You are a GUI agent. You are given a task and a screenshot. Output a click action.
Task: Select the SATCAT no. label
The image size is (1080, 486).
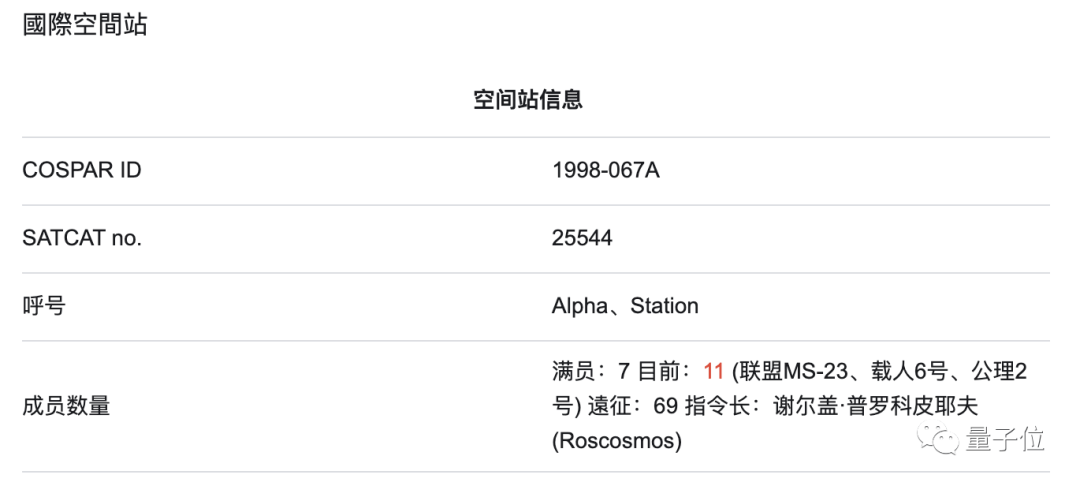(x=82, y=238)
